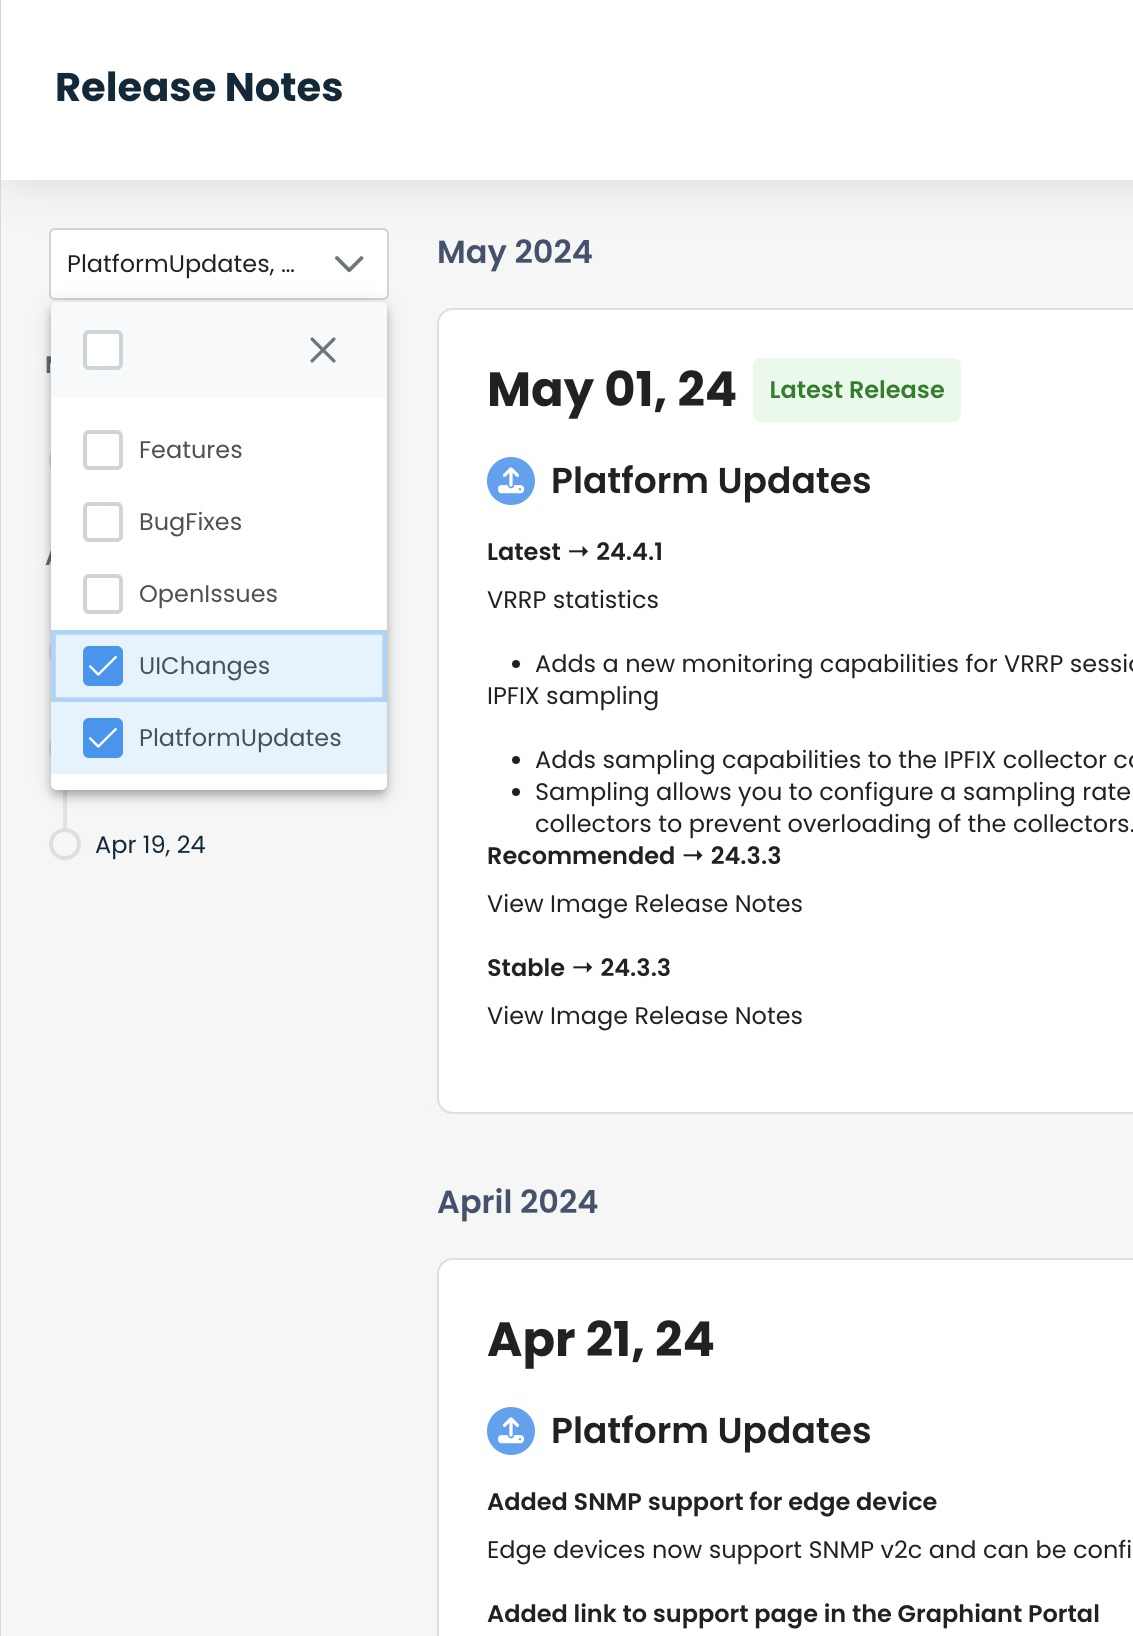Click the Latest → 24.4.1 version text
This screenshot has width=1133, height=1636.
(x=575, y=552)
